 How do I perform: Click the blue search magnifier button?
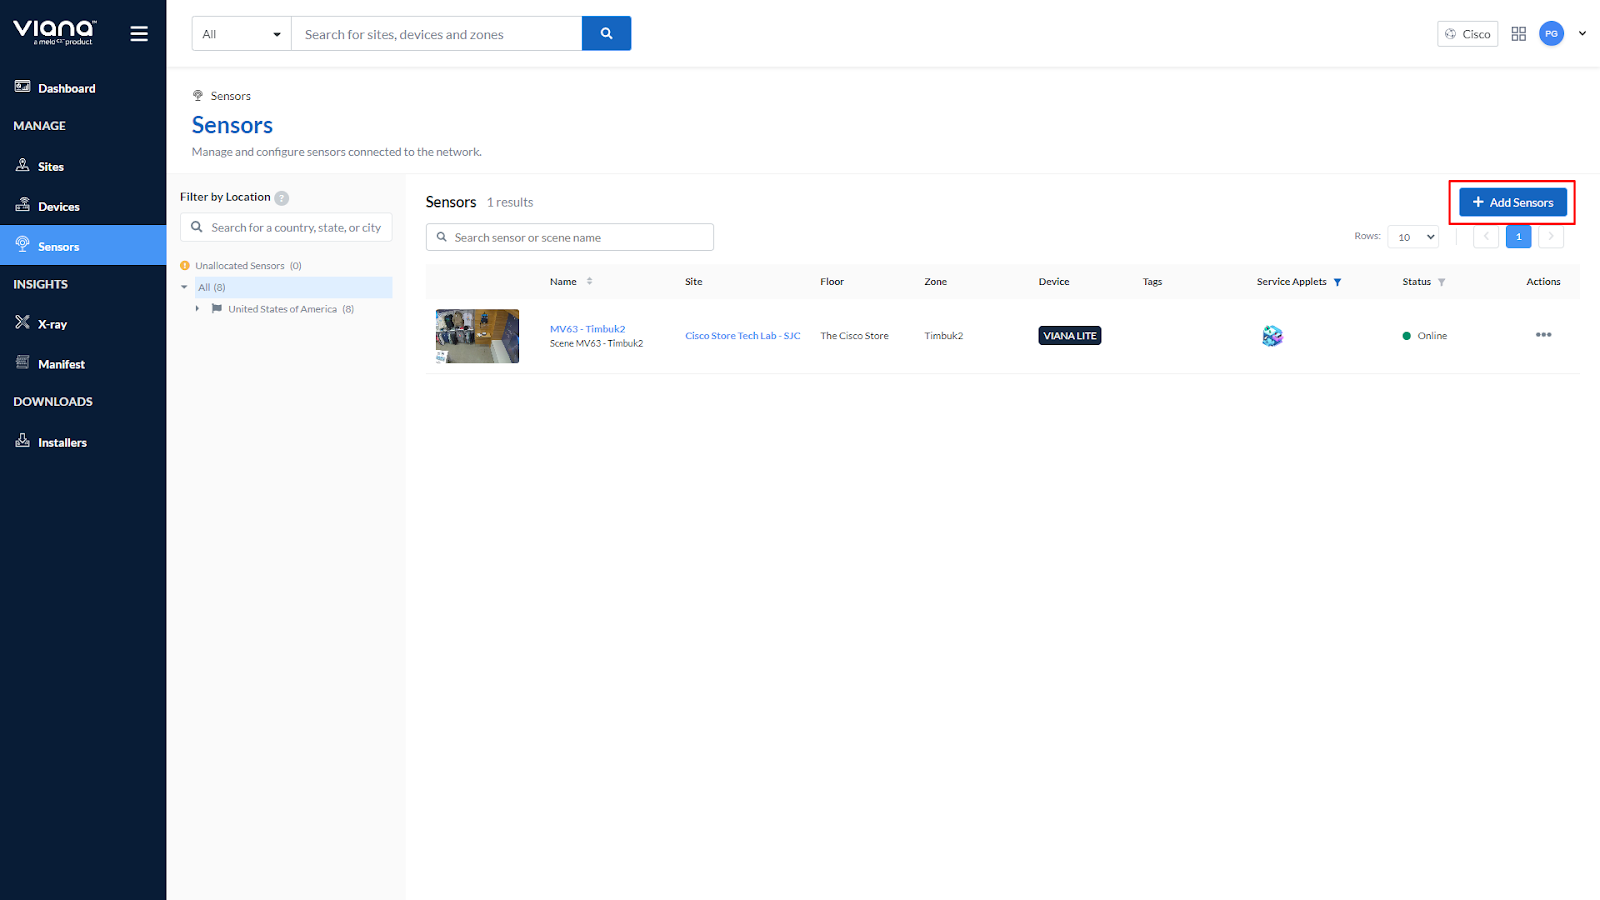coord(606,34)
